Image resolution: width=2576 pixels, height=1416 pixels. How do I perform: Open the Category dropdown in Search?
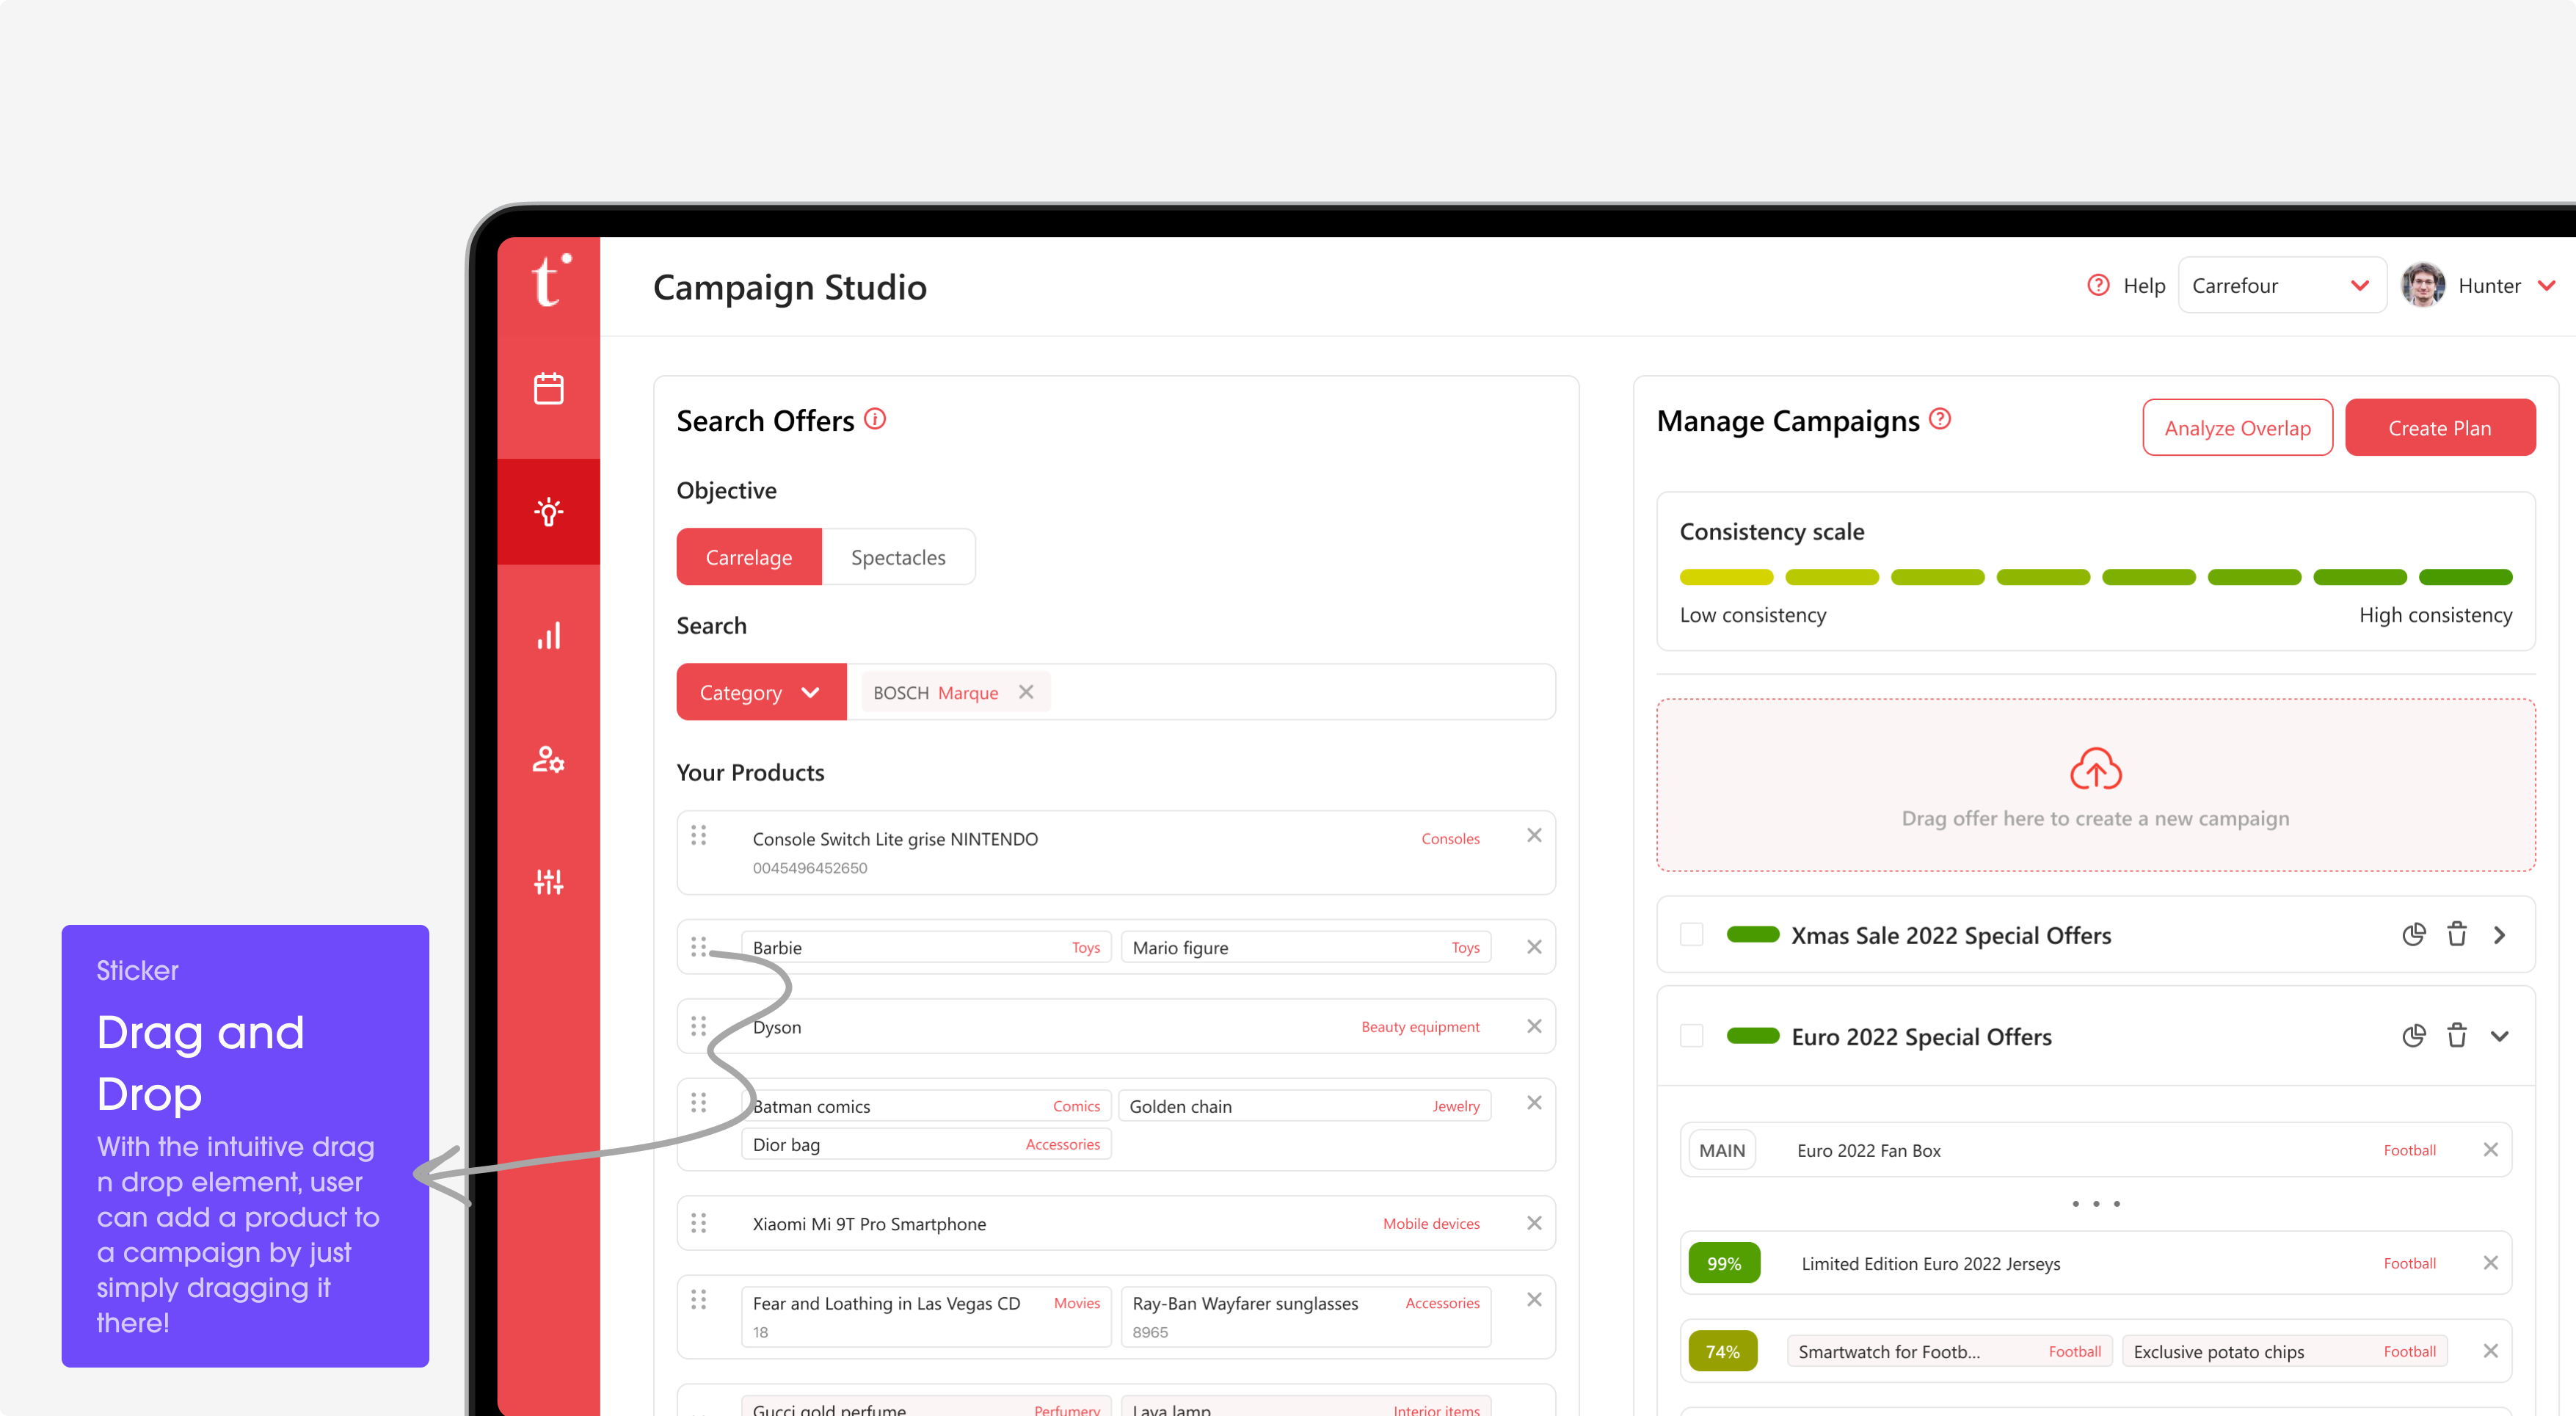[x=761, y=692]
